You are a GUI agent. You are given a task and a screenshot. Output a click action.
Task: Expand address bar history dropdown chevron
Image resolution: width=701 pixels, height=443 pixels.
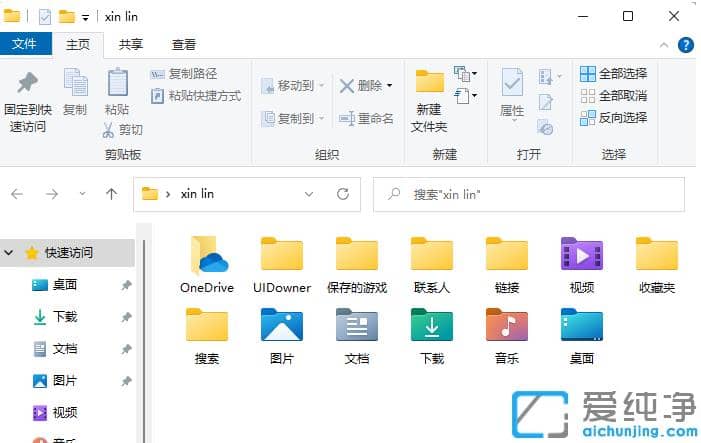[x=308, y=194]
